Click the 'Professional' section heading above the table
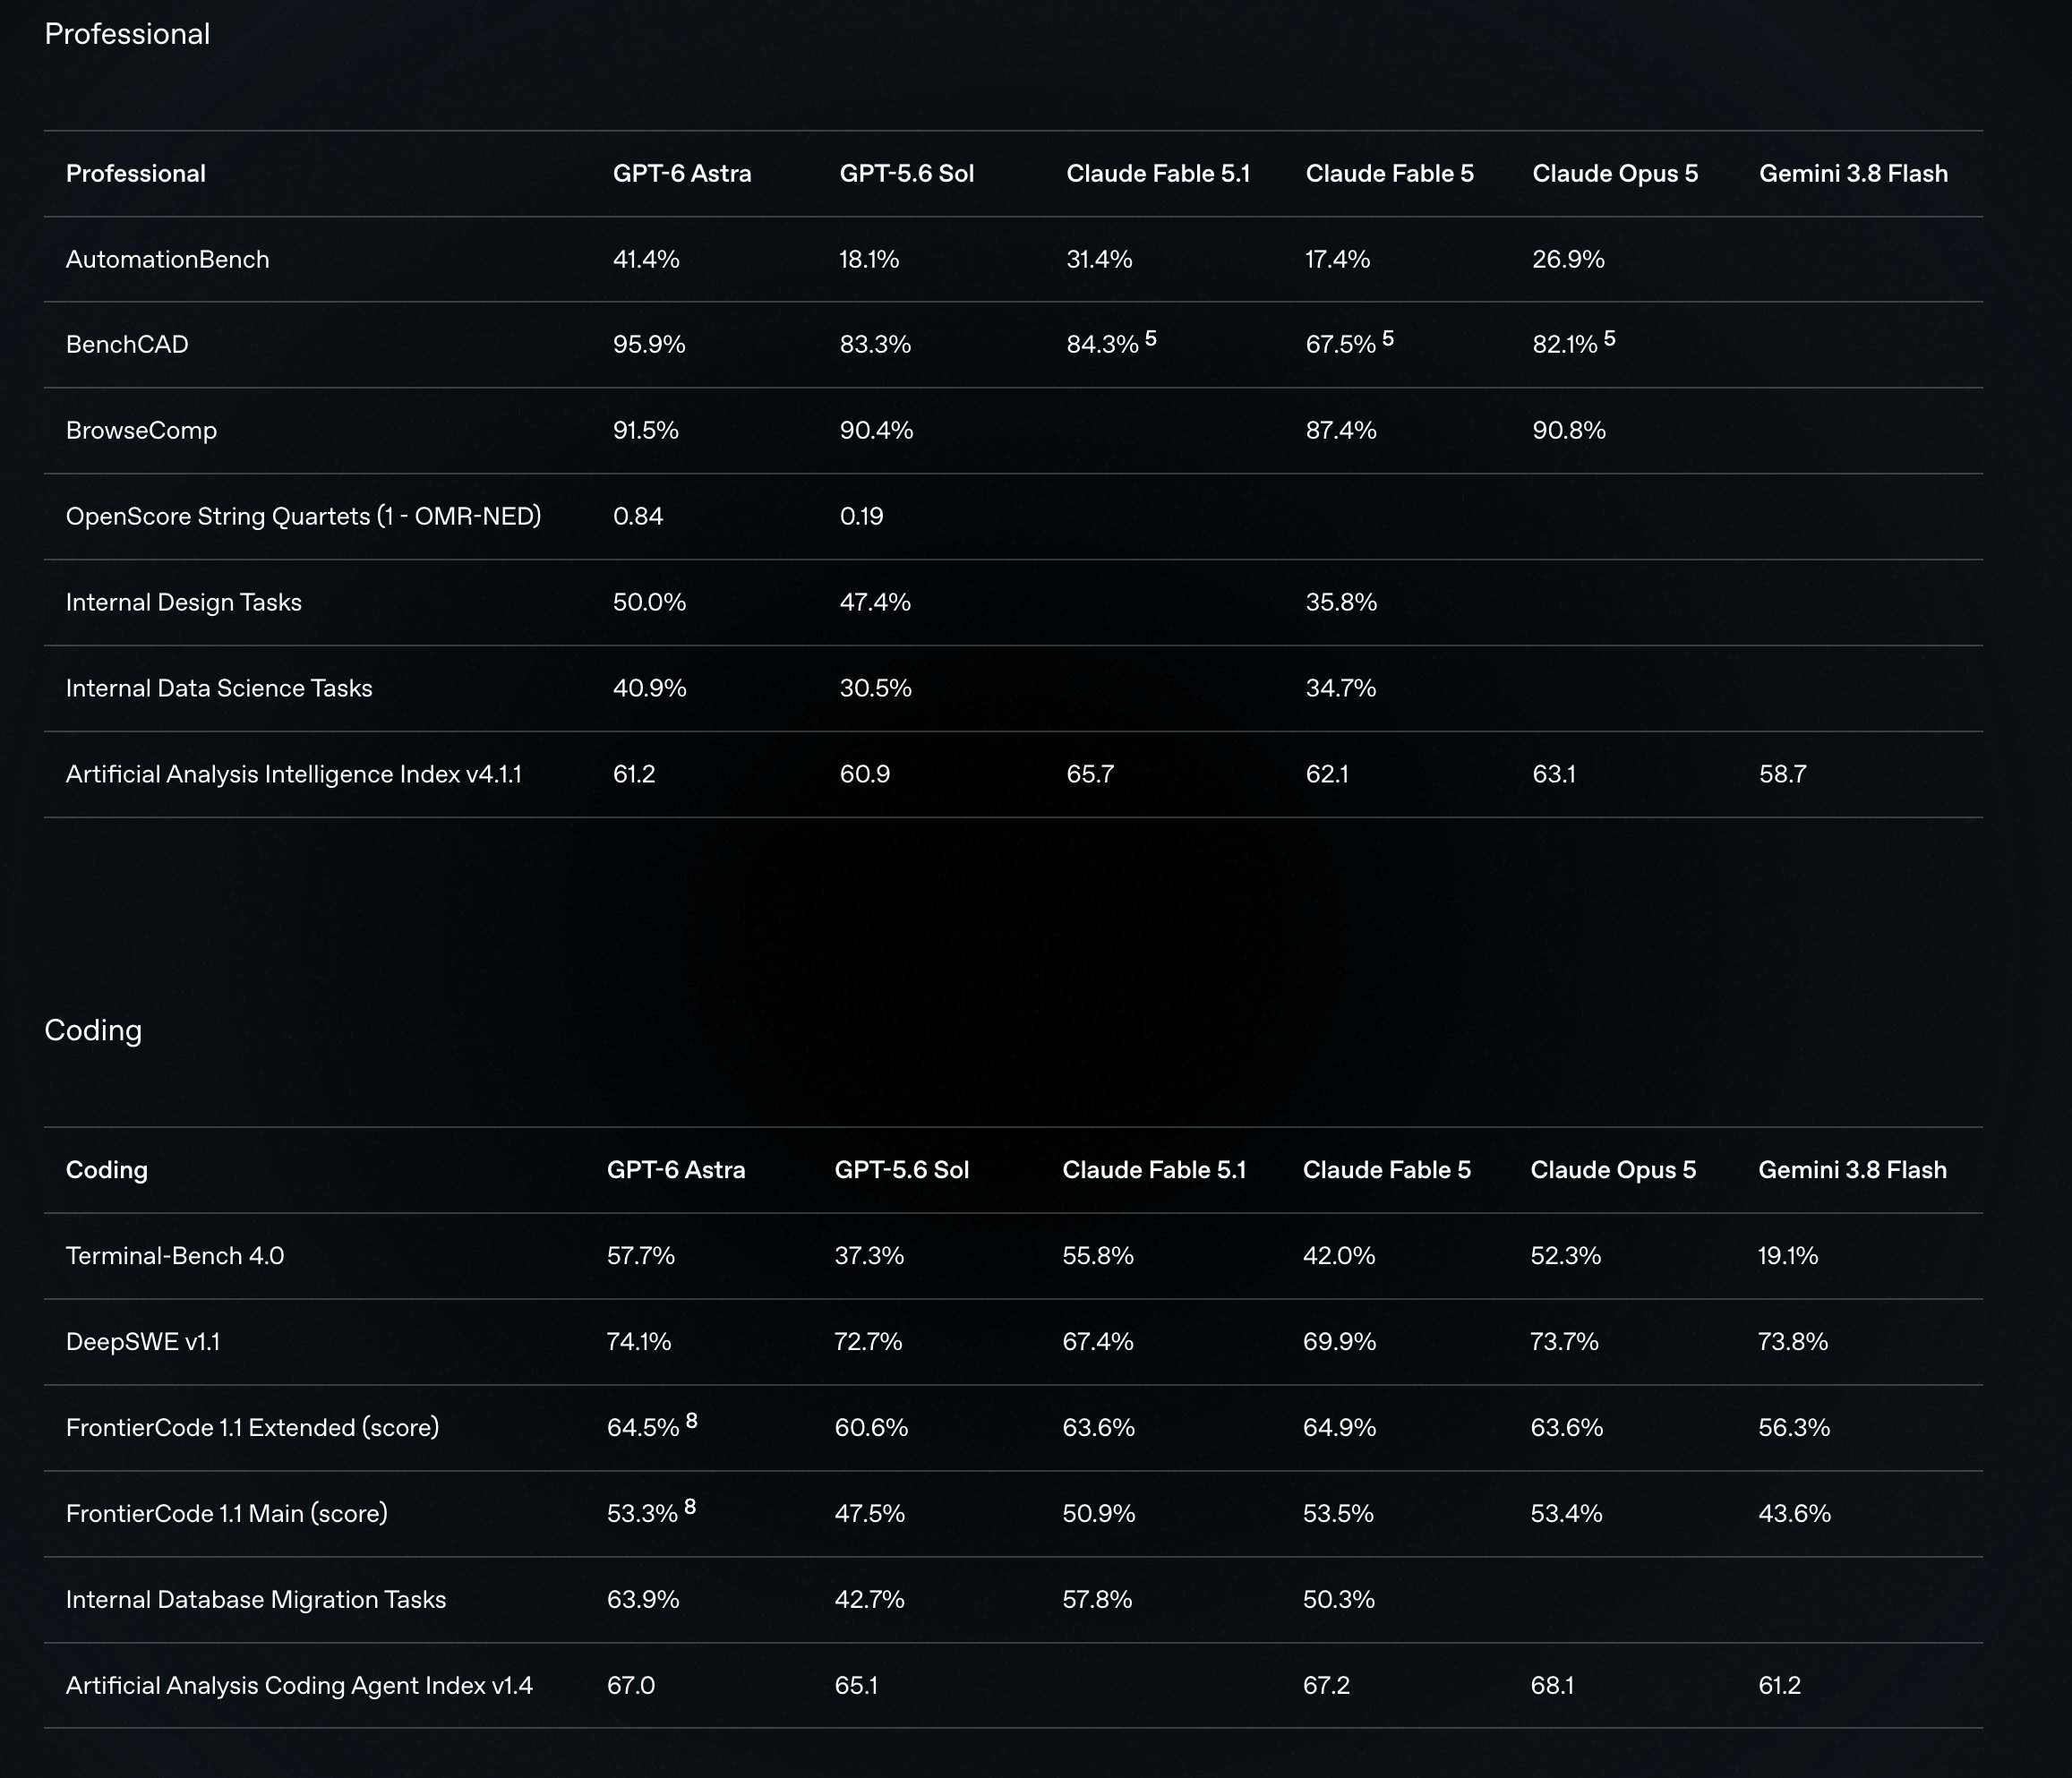This screenshot has height=1778, width=2072. click(127, 34)
